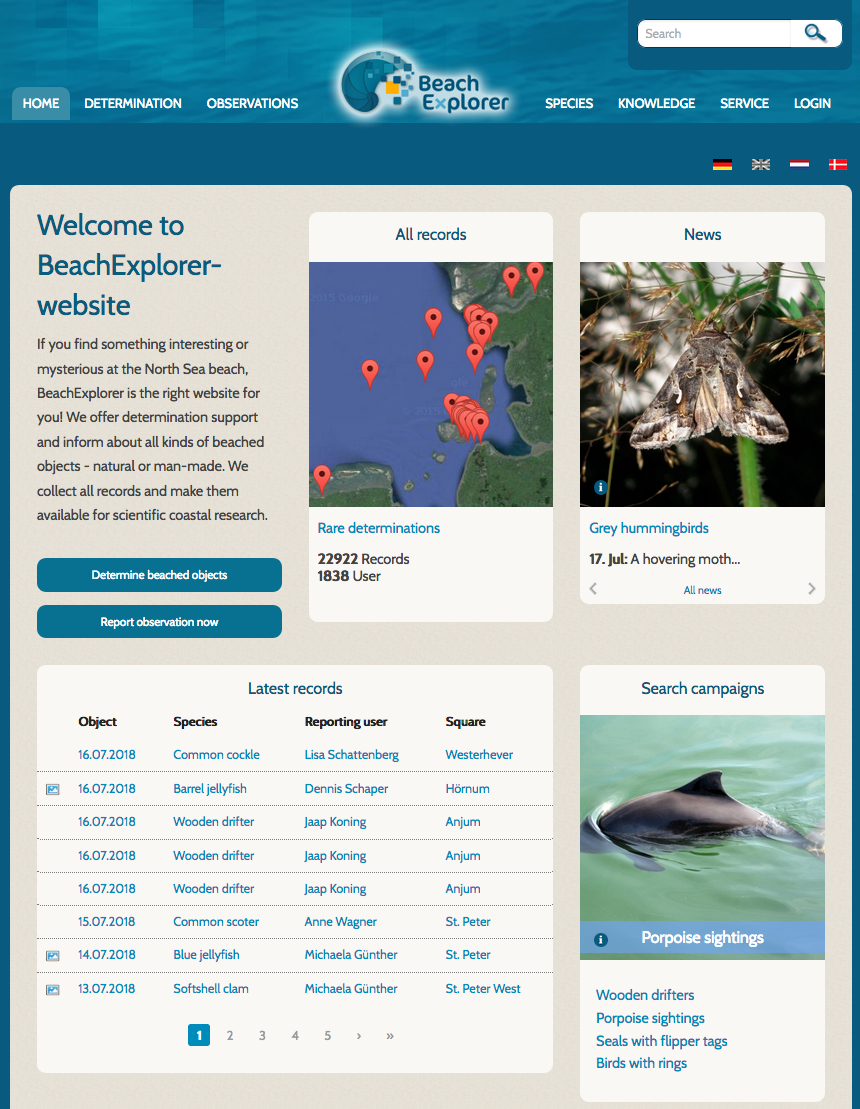Viewport: 860px width, 1109px height.
Task: Go to page 3 of Latest records
Action: pos(262,1035)
